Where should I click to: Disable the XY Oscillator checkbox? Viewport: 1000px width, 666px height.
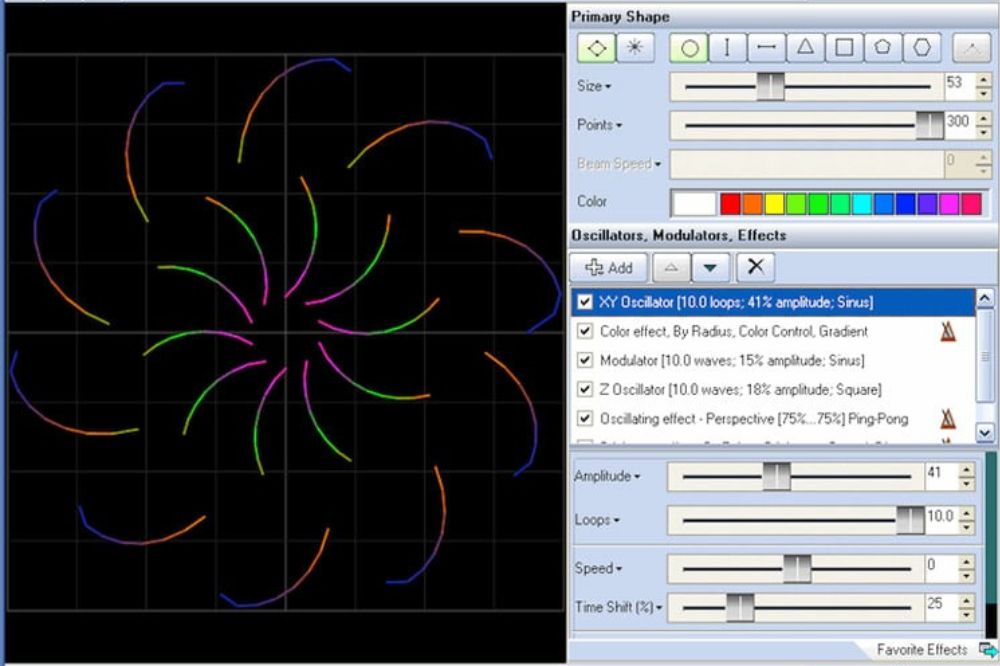pyautogui.click(x=584, y=302)
